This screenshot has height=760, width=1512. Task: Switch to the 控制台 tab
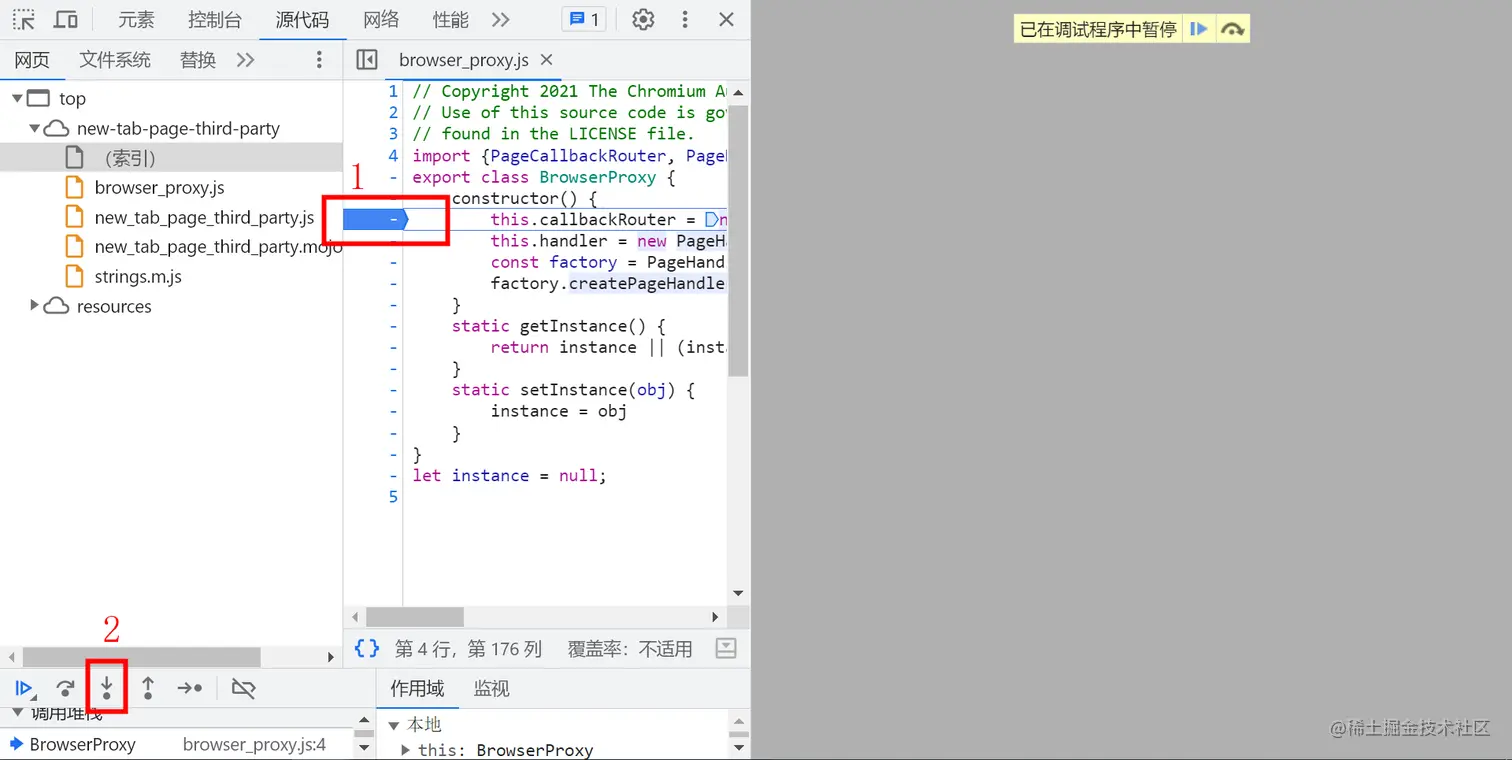(x=214, y=20)
